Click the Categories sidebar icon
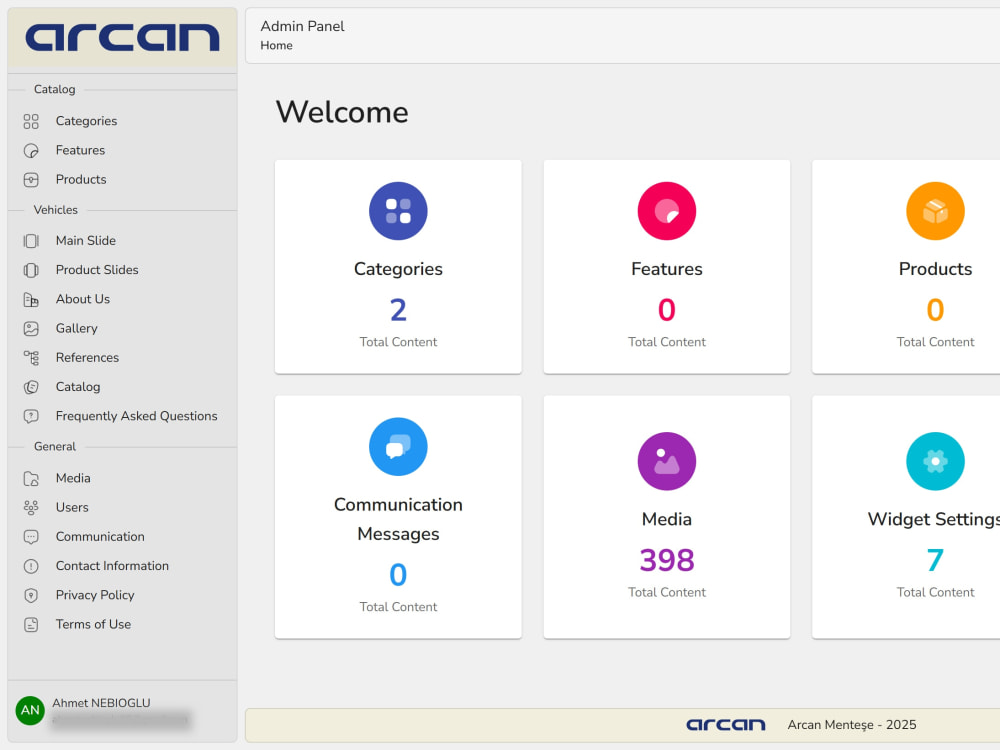The width and height of the screenshot is (1000, 750). click(31, 121)
